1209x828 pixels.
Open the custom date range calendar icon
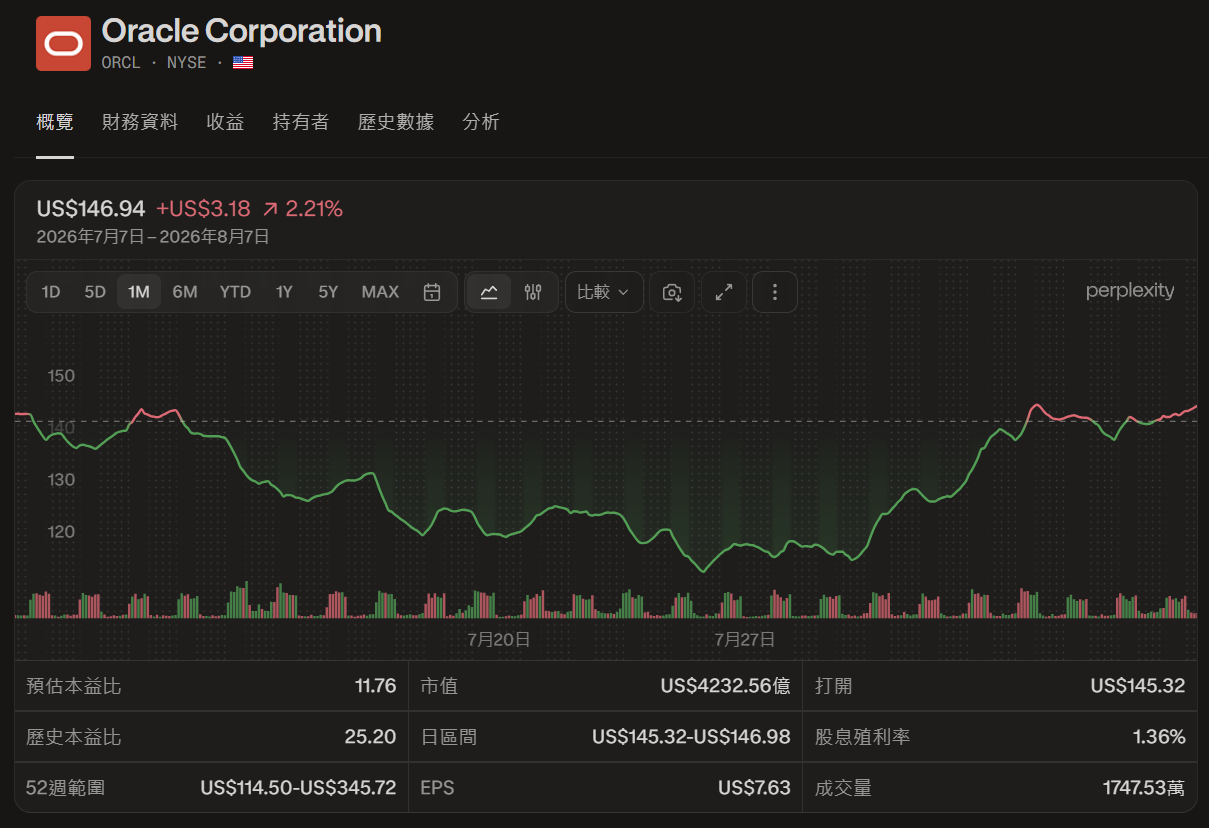coord(432,292)
